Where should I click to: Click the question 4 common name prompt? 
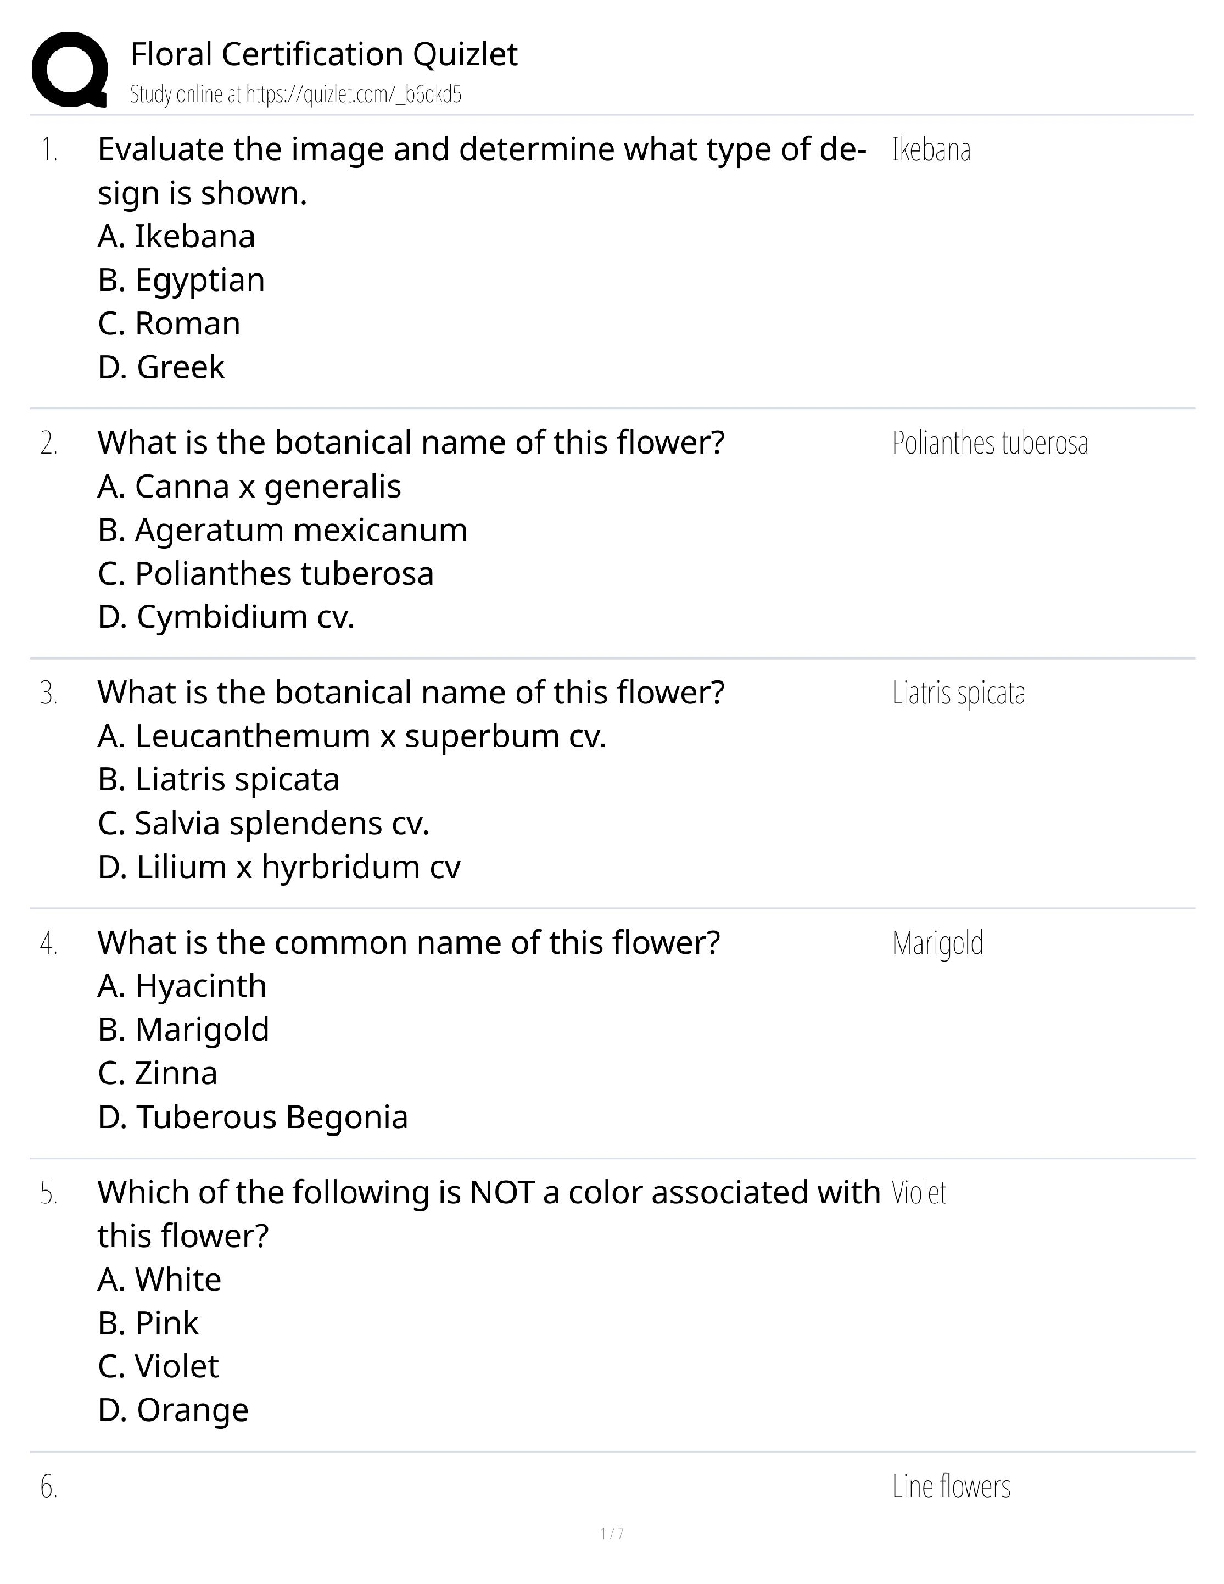click(x=409, y=943)
